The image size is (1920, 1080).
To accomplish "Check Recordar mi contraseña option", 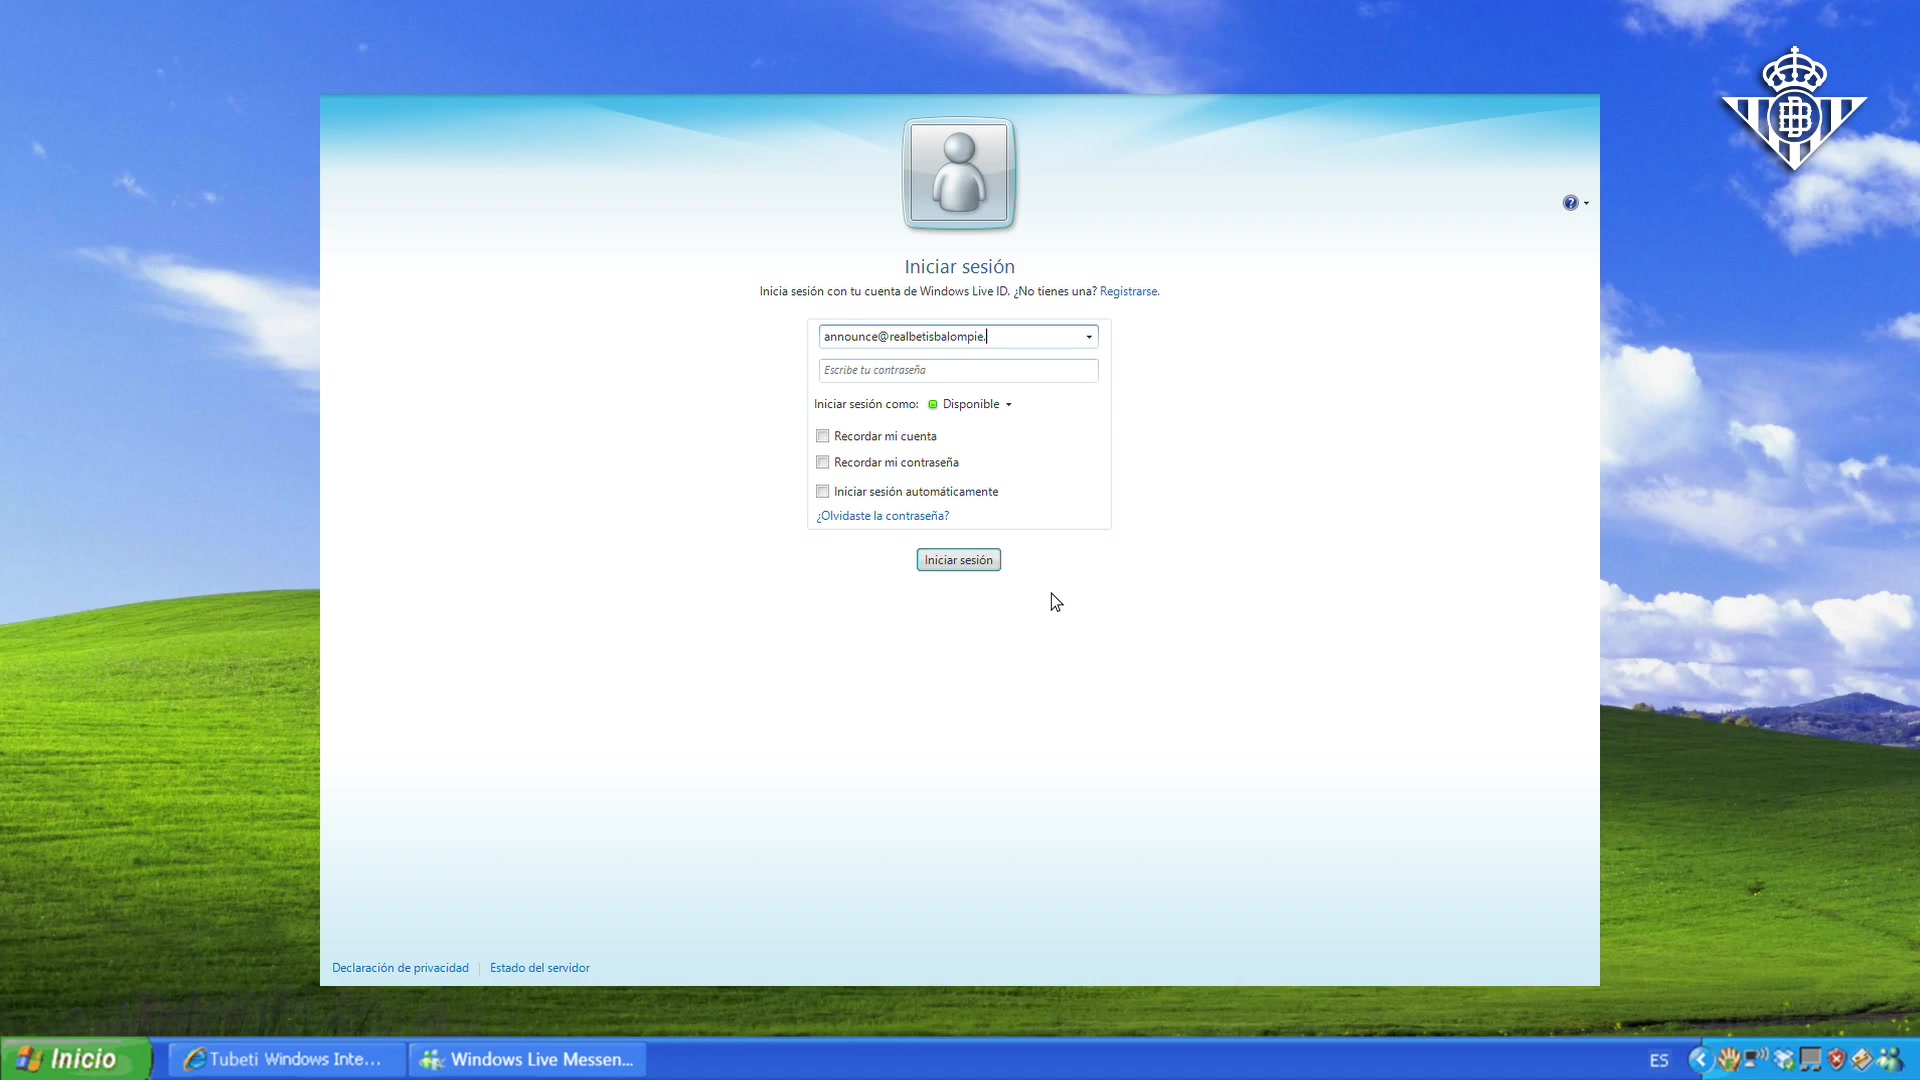I will coord(823,462).
